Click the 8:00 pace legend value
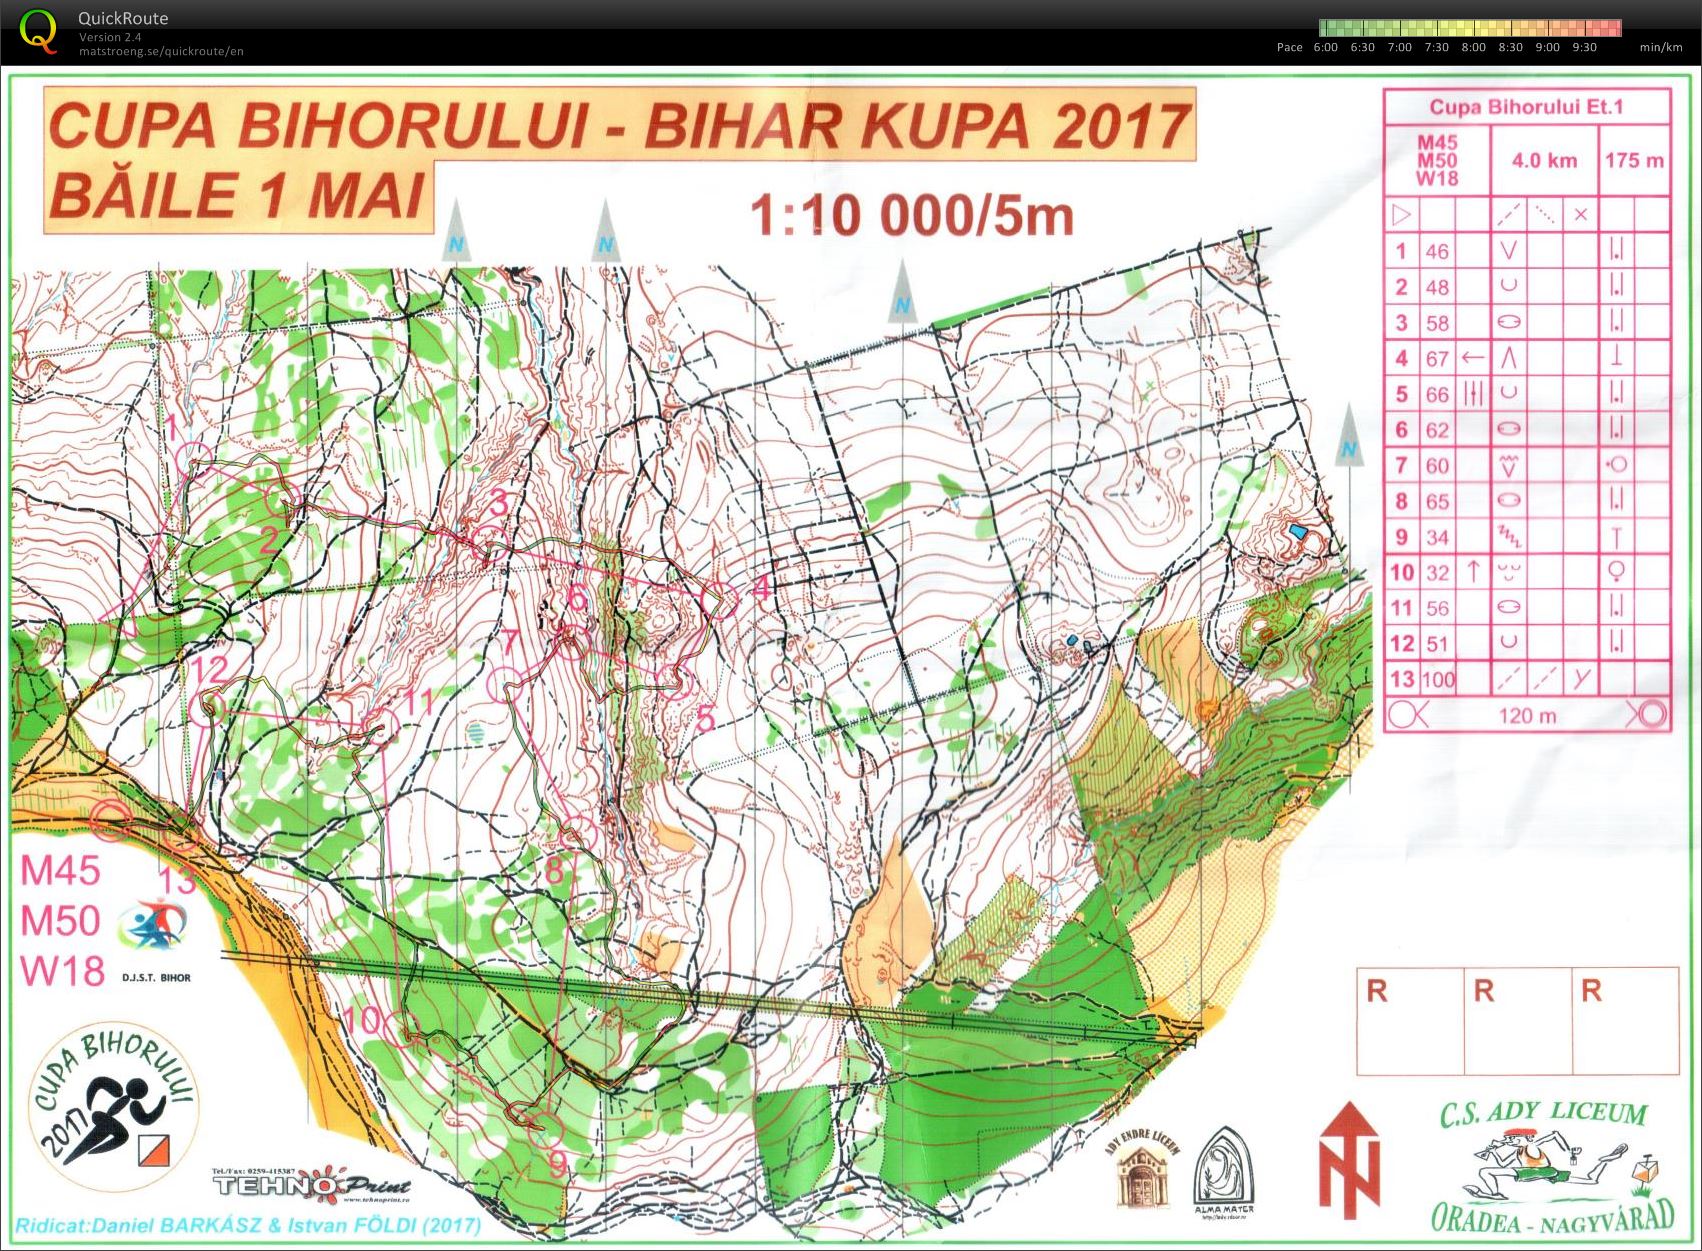The width and height of the screenshot is (1702, 1251). (x=1473, y=47)
